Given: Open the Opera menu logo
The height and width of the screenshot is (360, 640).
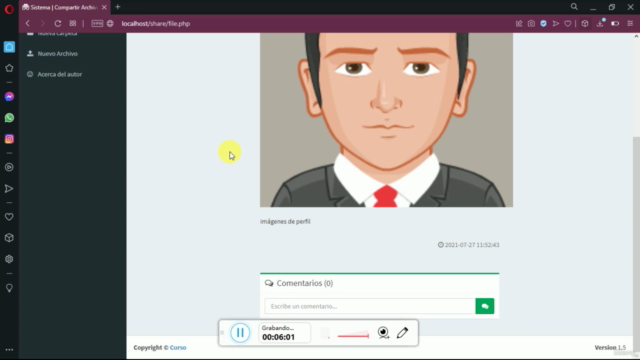Looking at the screenshot, I should pyautogui.click(x=9, y=9).
